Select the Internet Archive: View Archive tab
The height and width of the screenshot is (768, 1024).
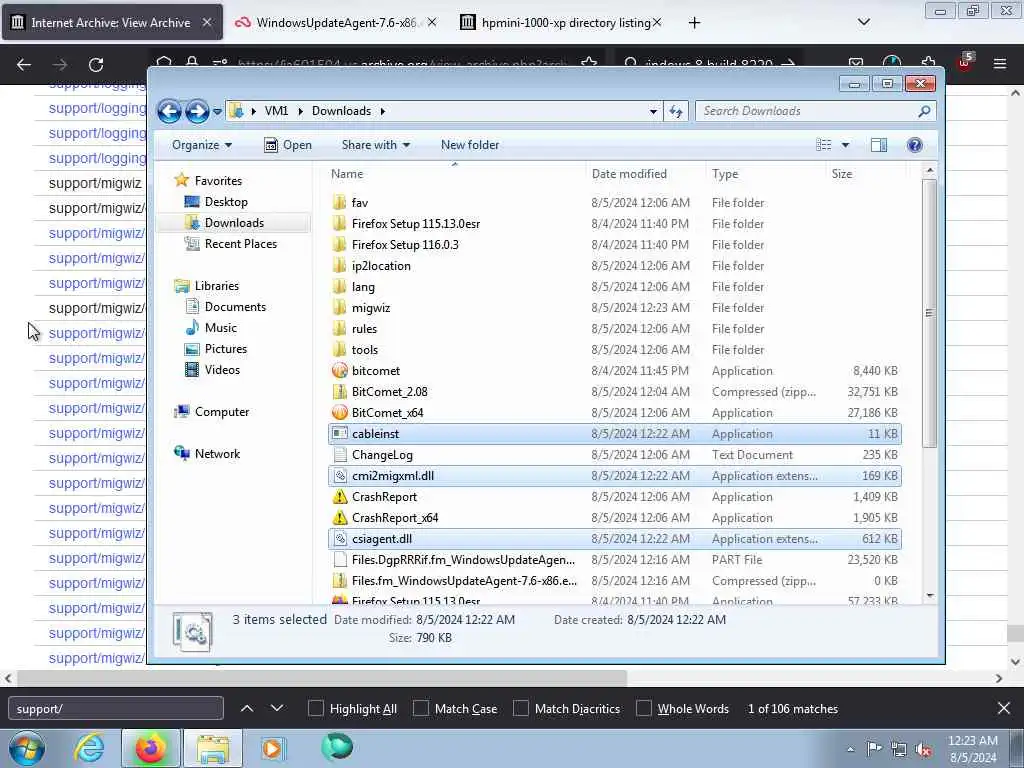coord(112,22)
